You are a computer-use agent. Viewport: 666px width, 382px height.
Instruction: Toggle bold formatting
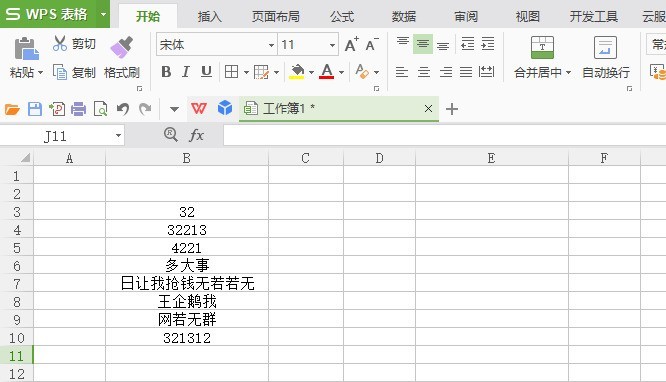(166, 72)
